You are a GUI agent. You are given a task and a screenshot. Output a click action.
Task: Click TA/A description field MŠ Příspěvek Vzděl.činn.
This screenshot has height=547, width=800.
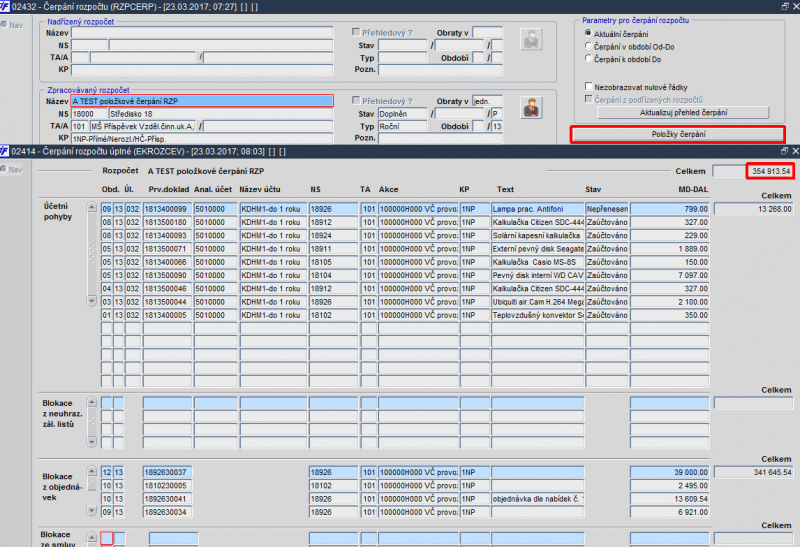point(142,126)
